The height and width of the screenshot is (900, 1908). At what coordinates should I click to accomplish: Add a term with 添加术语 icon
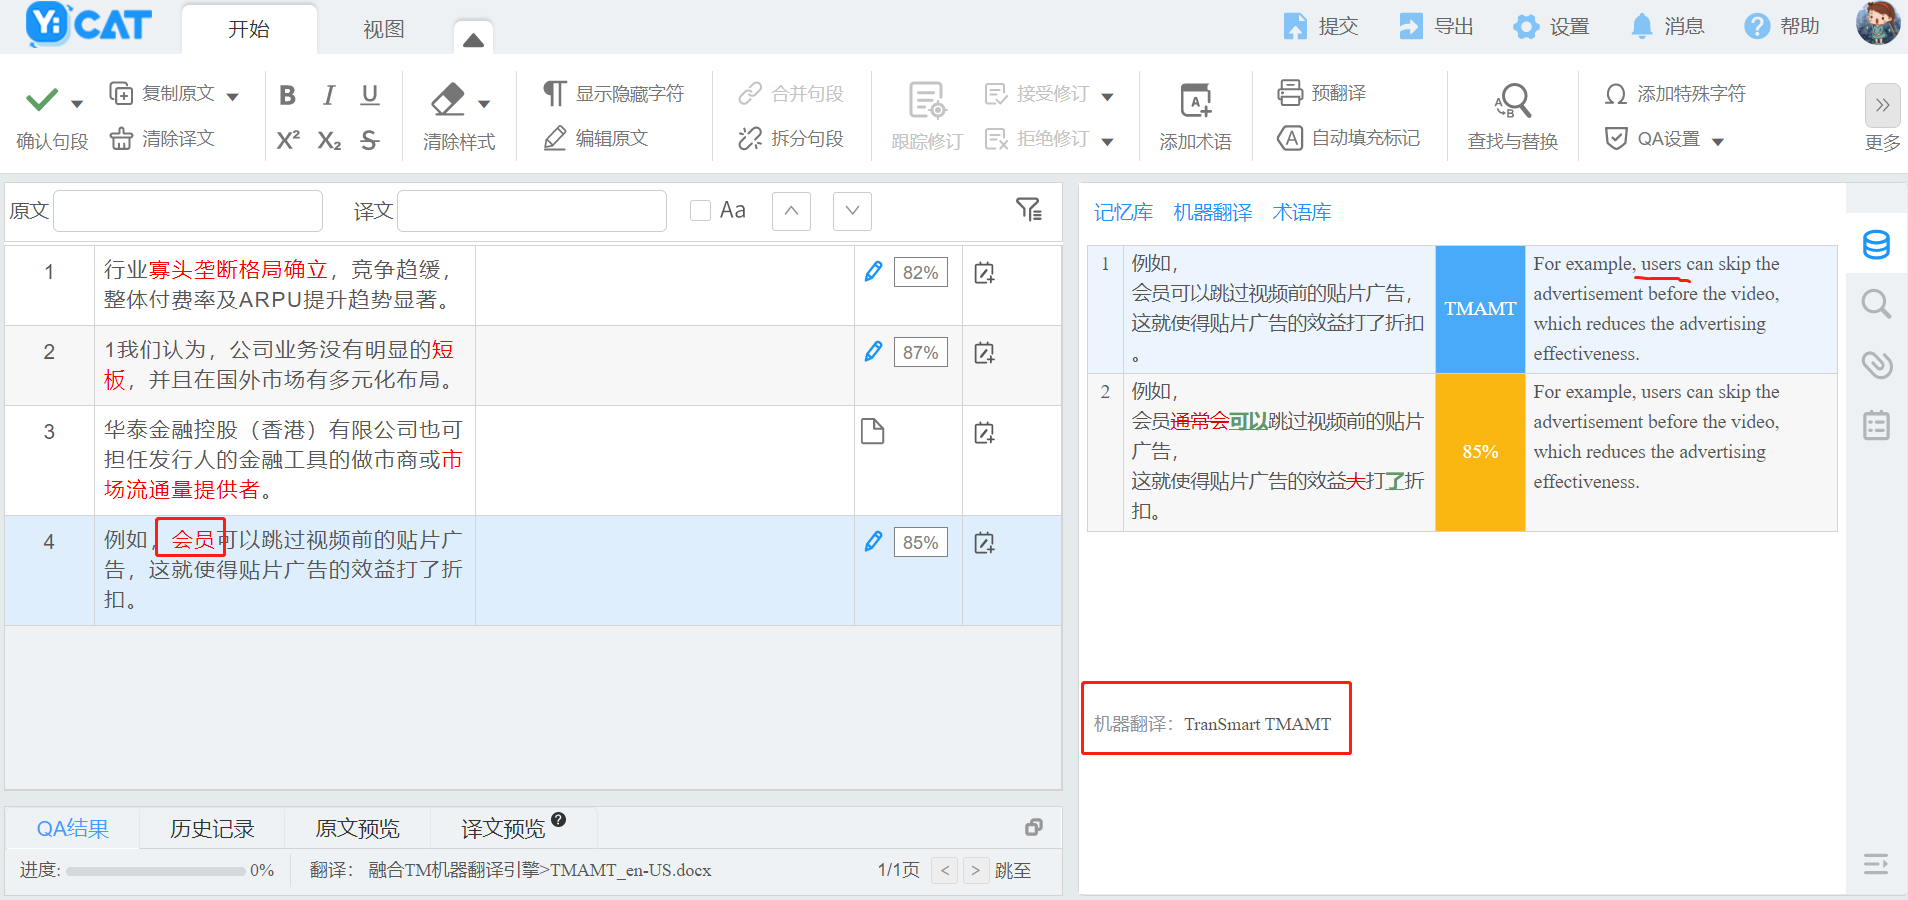click(1196, 113)
